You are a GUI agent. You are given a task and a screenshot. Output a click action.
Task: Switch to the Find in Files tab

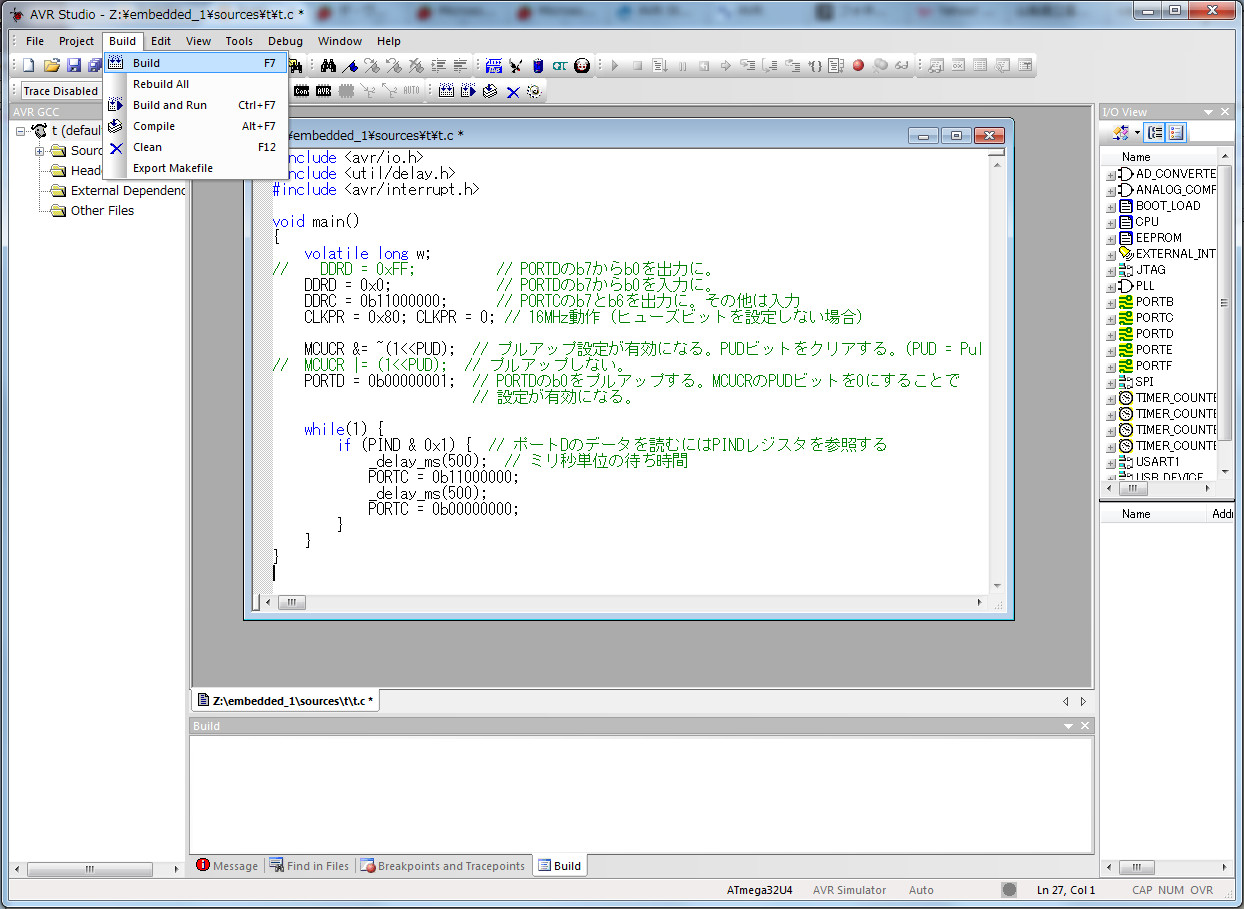[x=308, y=866]
